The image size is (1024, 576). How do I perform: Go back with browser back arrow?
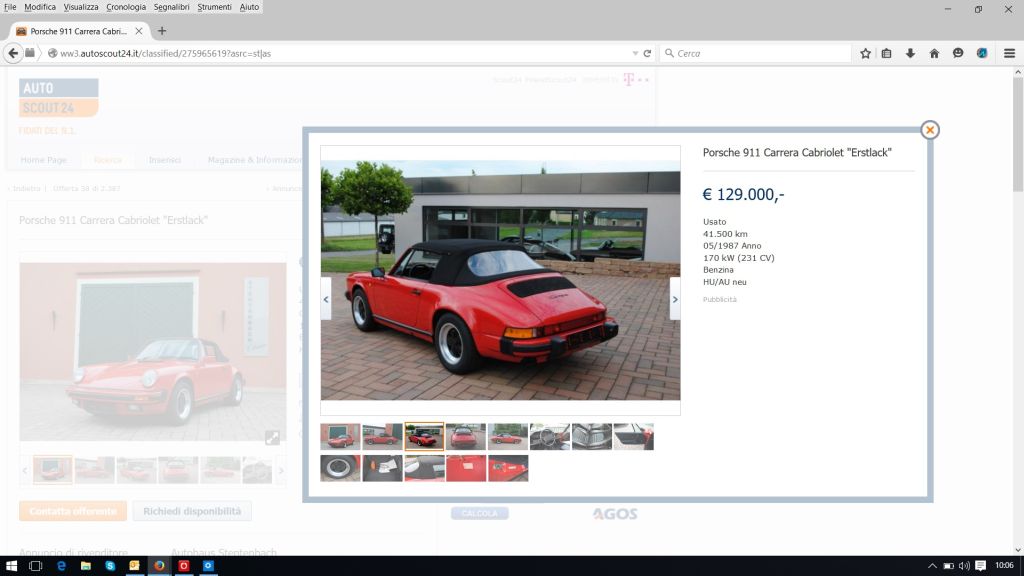[x=13, y=53]
